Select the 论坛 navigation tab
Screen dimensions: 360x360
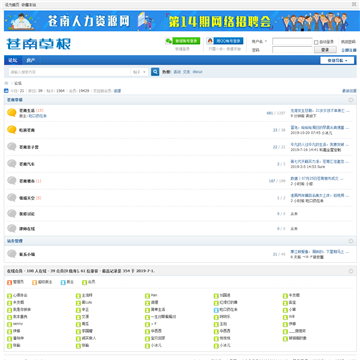(x=13, y=60)
